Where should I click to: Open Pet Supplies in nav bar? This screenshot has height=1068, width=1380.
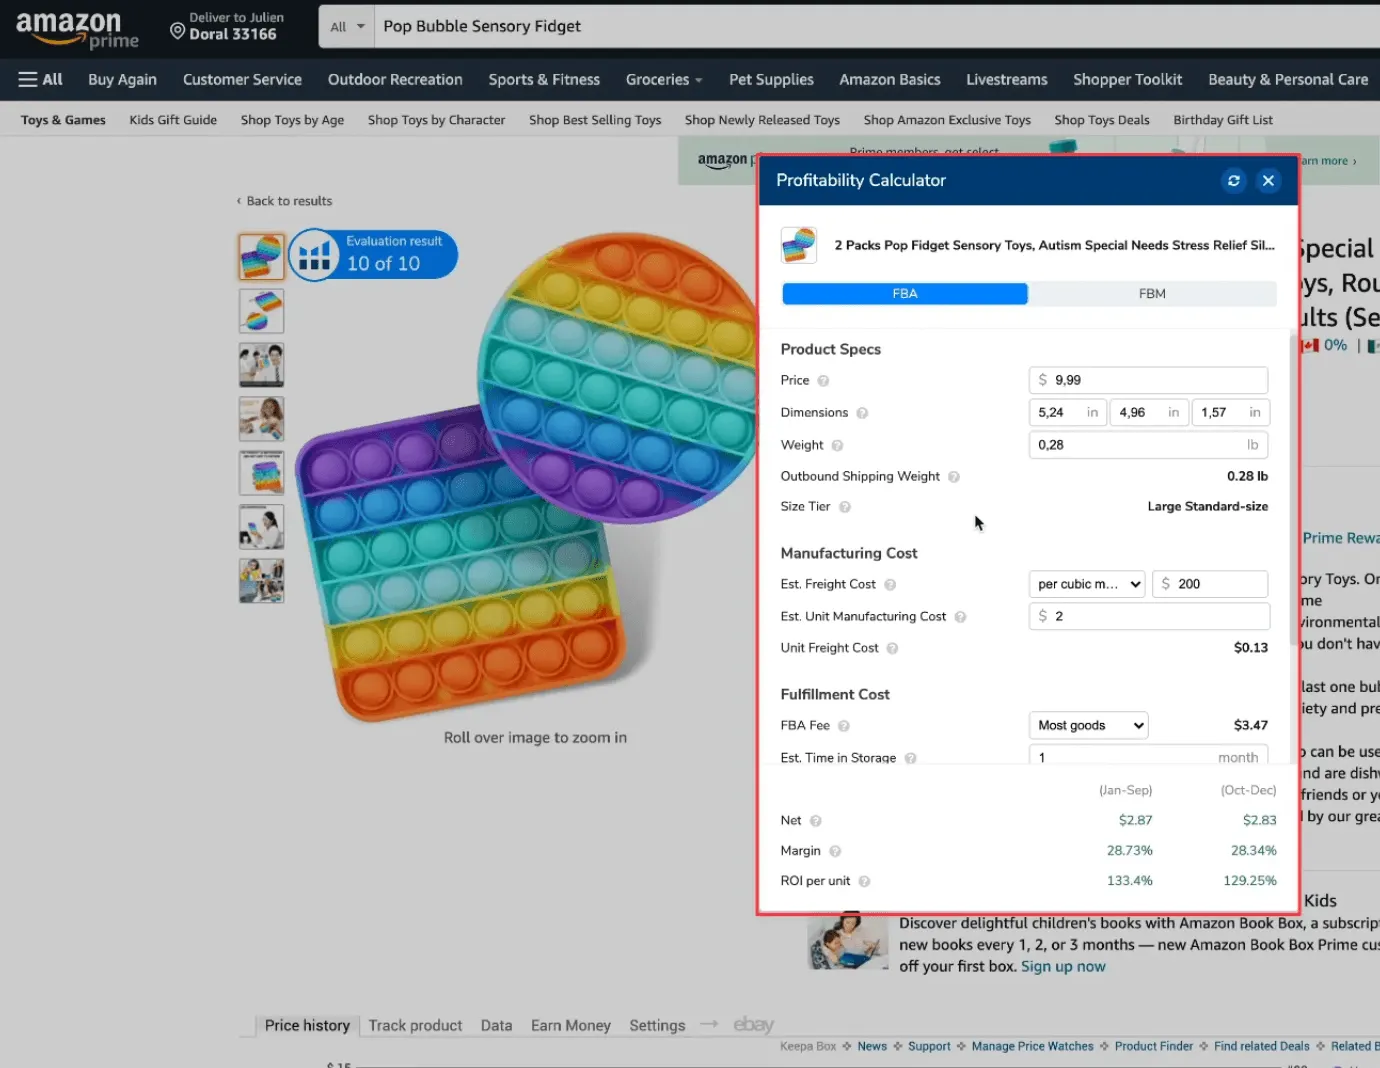pyautogui.click(x=771, y=80)
